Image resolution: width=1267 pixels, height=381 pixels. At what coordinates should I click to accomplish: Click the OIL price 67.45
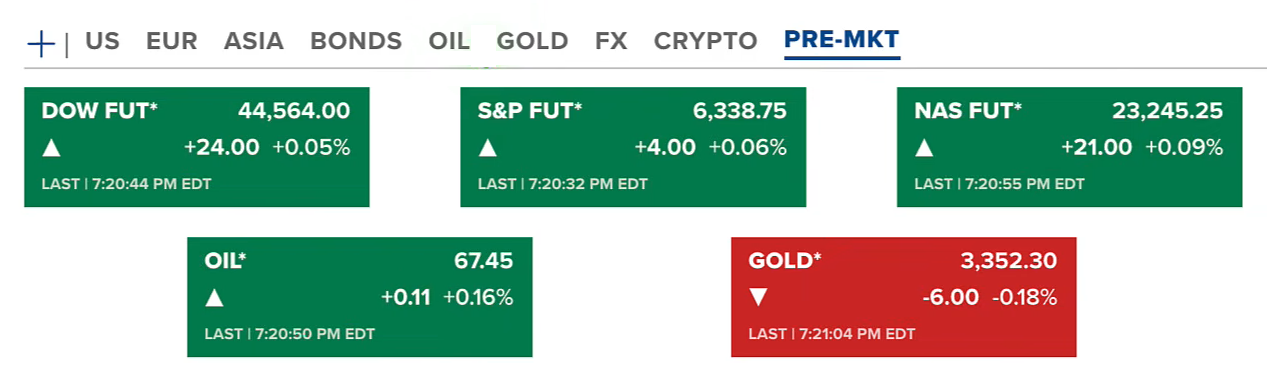483,261
